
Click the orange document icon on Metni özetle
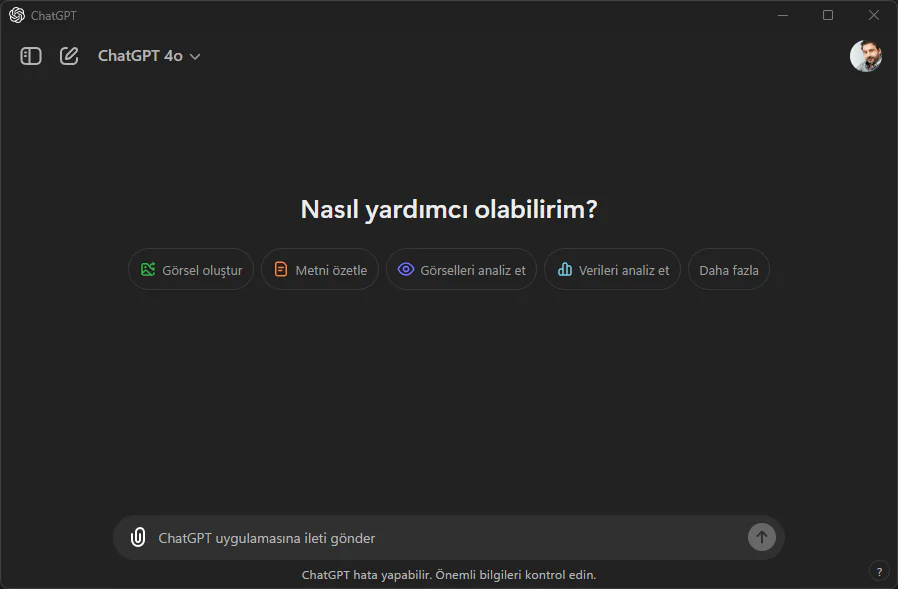pyautogui.click(x=277, y=269)
